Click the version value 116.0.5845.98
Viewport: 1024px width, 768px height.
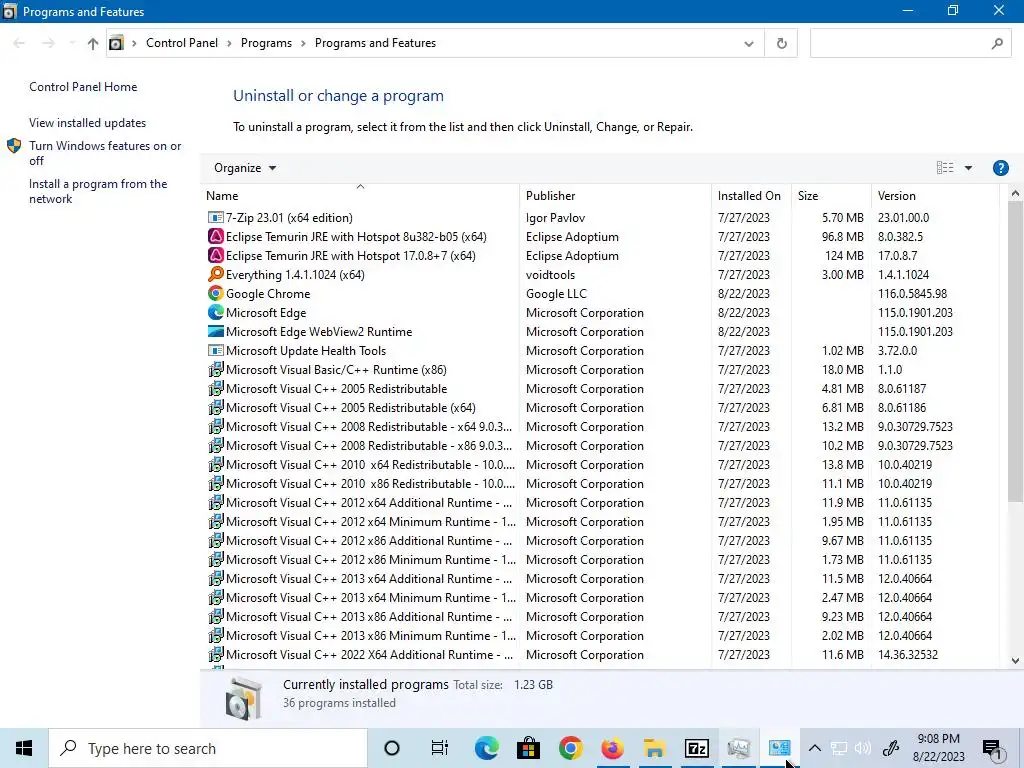(912, 294)
